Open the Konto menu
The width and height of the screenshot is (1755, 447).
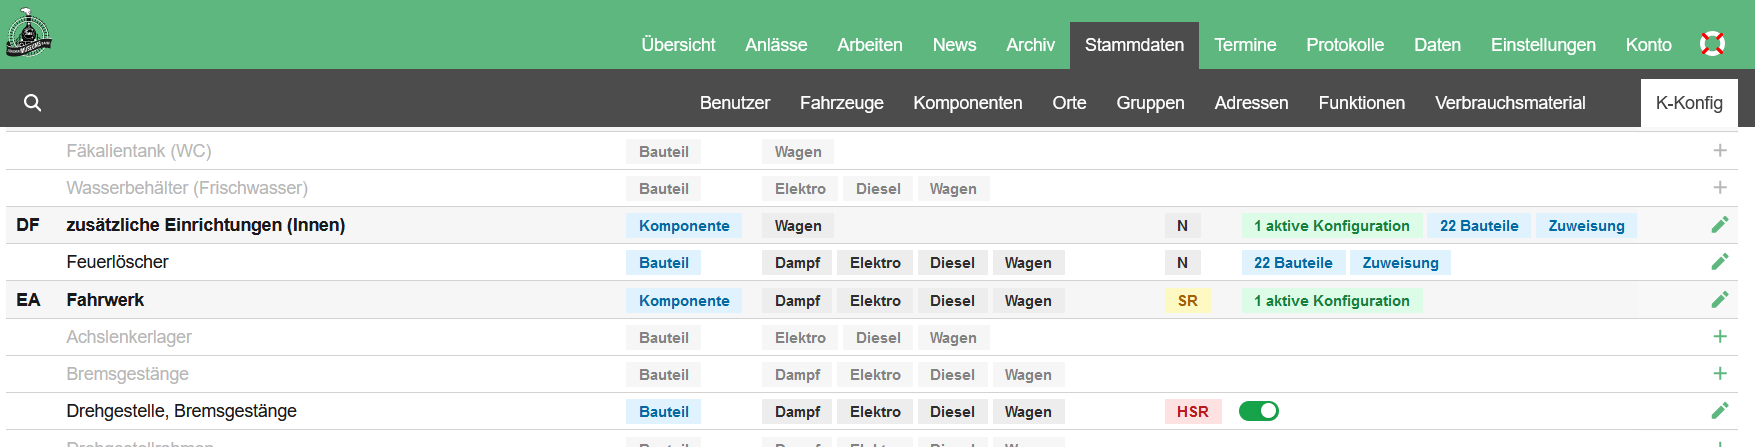1648,45
